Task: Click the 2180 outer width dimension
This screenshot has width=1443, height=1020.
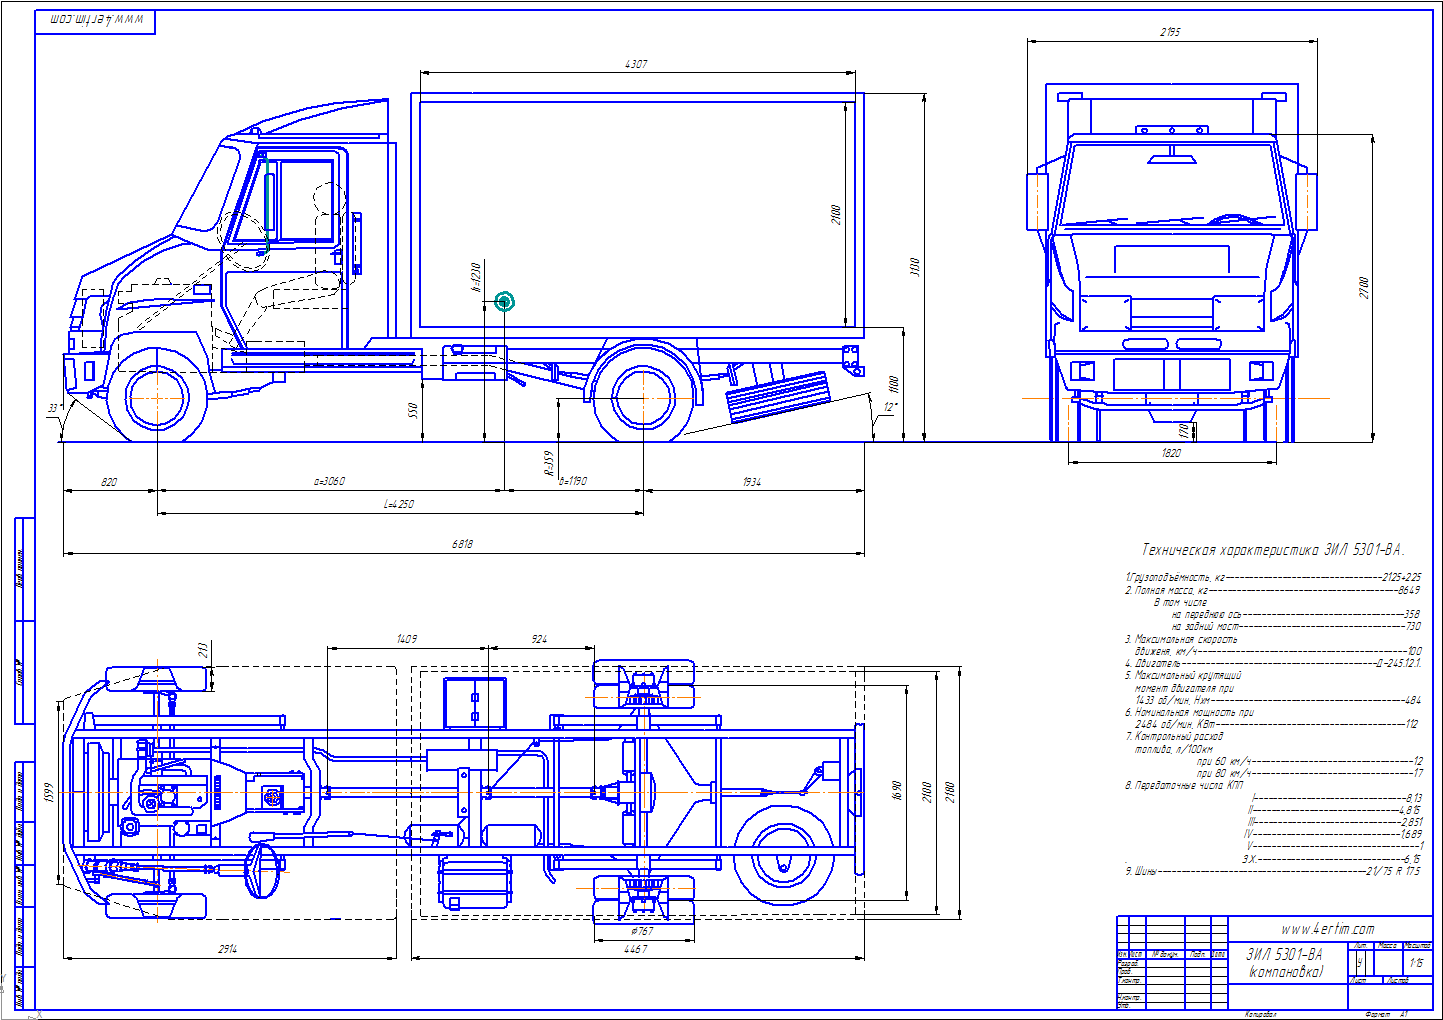Action: click(949, 792)
